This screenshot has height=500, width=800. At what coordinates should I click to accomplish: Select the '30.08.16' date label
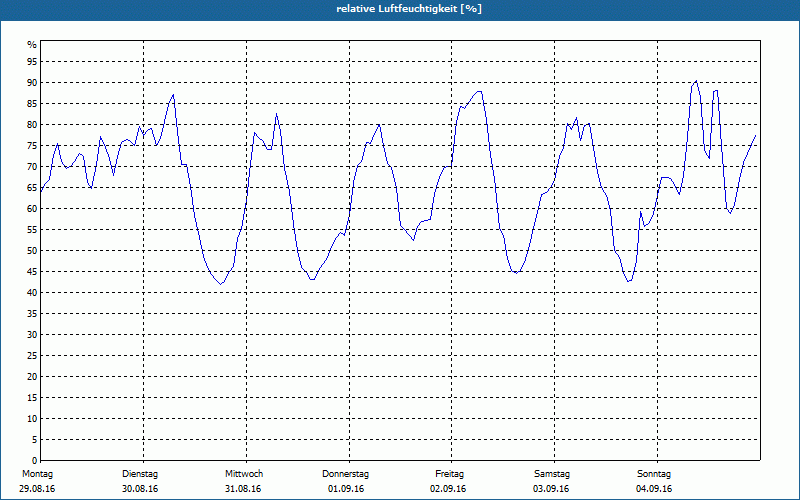[140, 489]
